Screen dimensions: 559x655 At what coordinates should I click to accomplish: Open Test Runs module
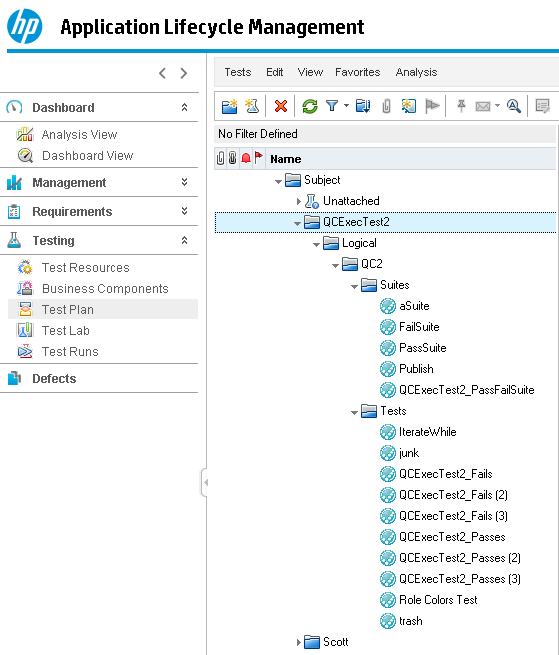click(70, 351)
